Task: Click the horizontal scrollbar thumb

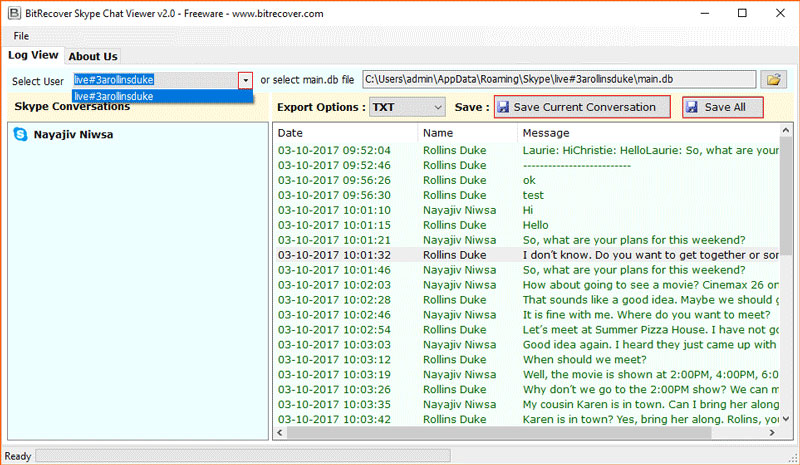Action: [499, 433]
